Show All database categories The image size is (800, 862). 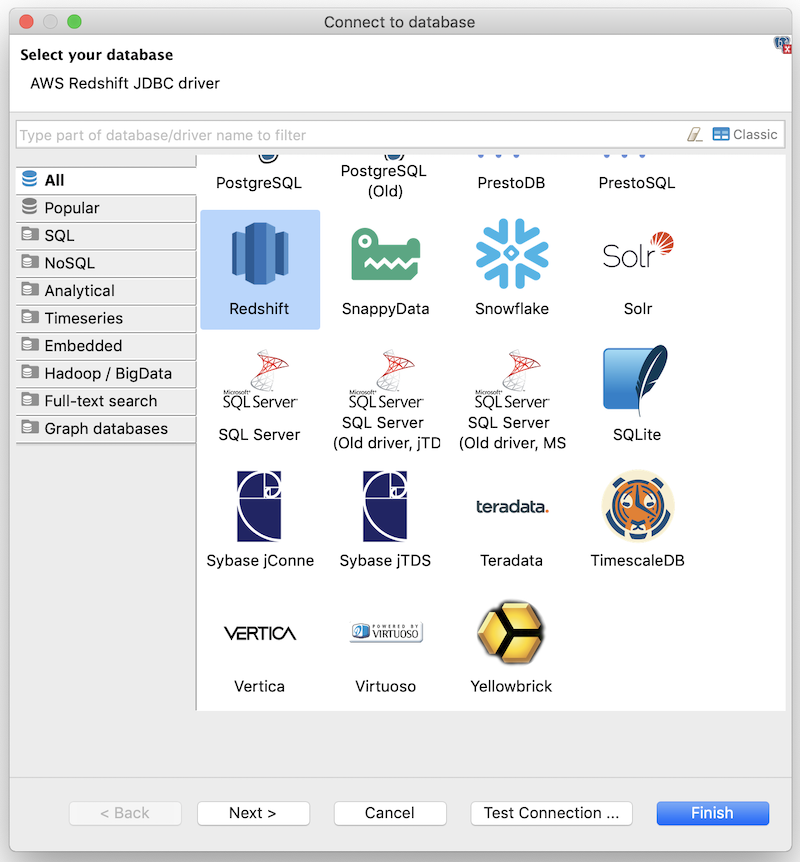[x=106, y=180]
